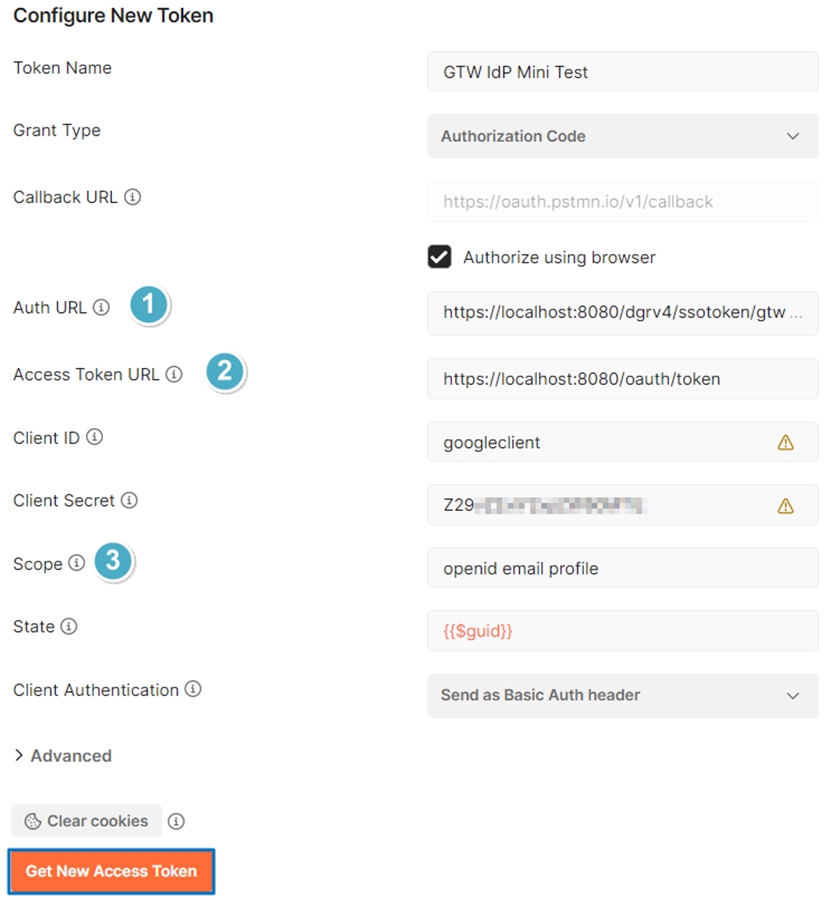The height and width of the screenshot is (900, 840).
Task: Click the Scope input field
Action: pyautogui.click(x=622, y=568)
